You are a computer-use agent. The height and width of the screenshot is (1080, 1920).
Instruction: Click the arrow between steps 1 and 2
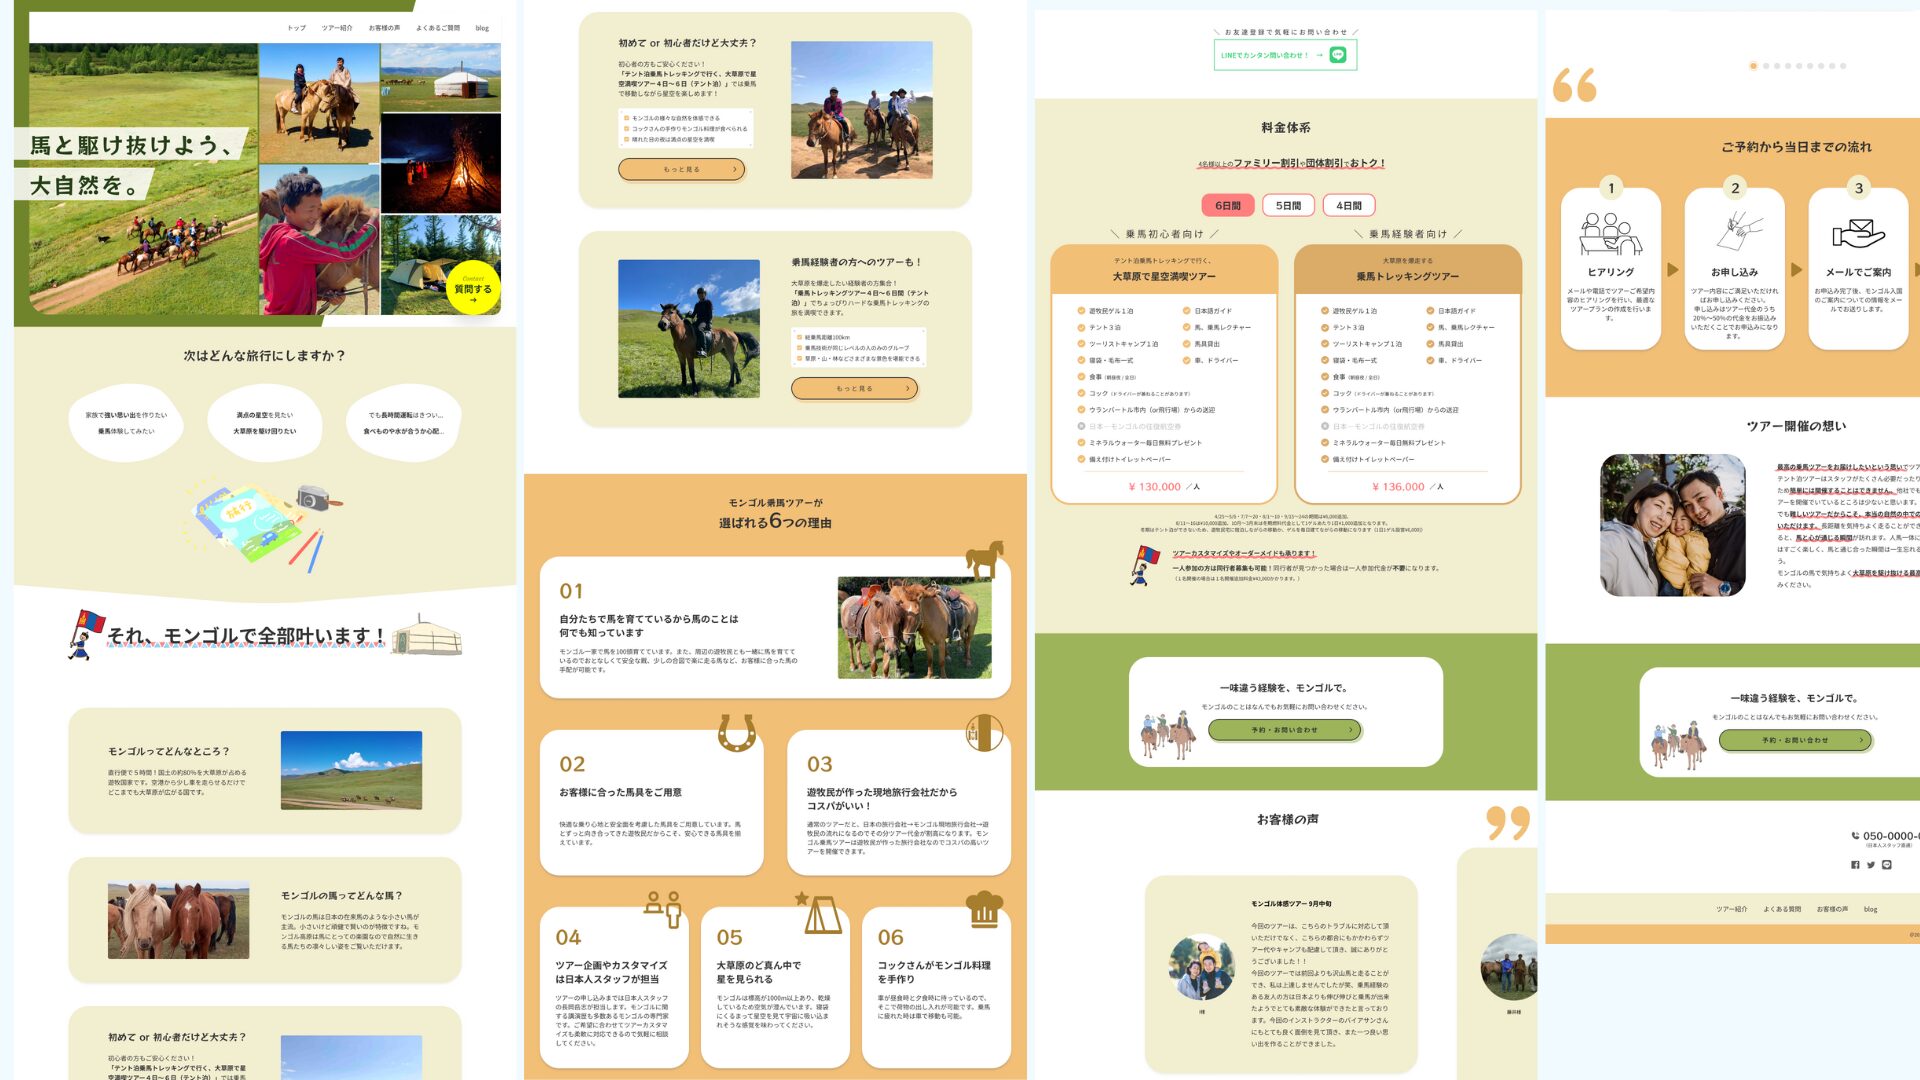(1673, 269)
